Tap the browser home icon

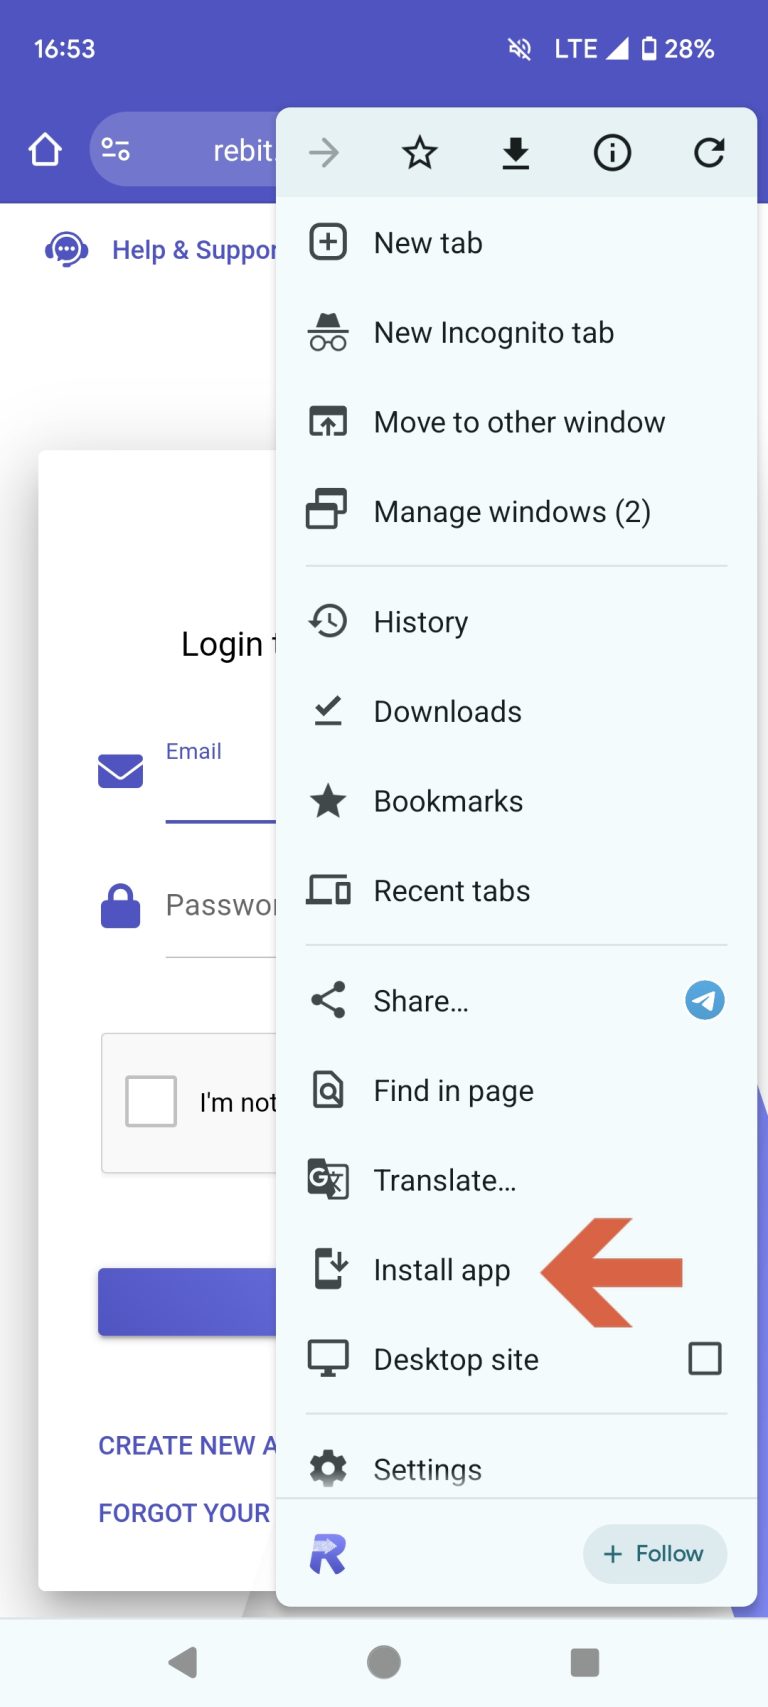[45, 150]
